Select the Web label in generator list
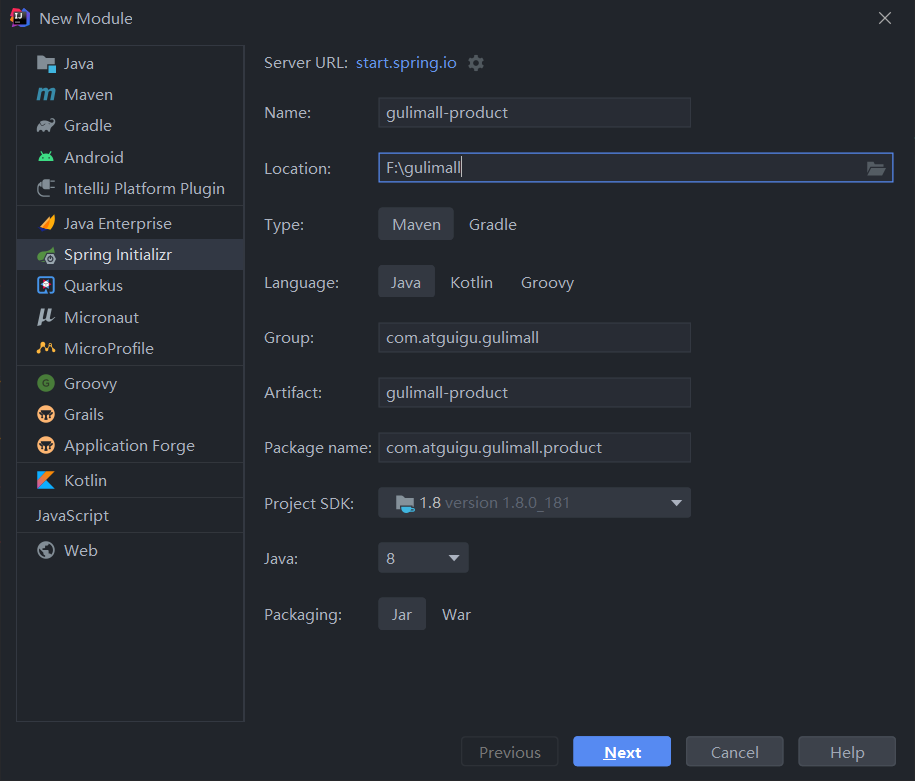Viewport: 915px width, 781px height. (x=81, y=550)
